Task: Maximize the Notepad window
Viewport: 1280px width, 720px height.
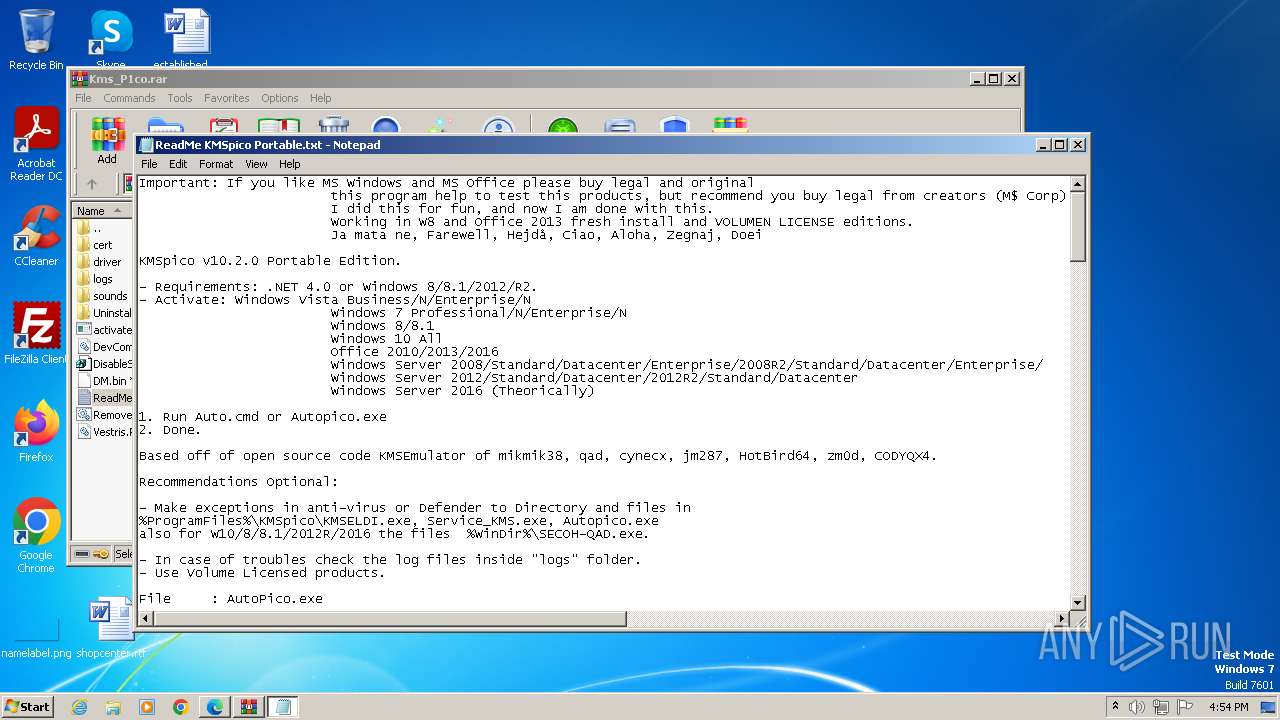Action: (1060, 145)
